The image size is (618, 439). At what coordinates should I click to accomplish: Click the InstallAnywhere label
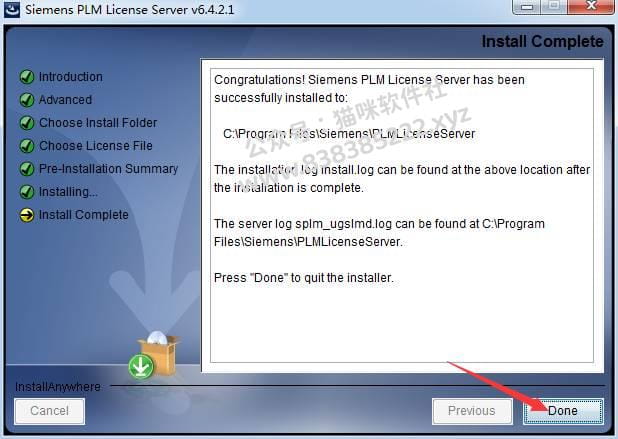58,387
